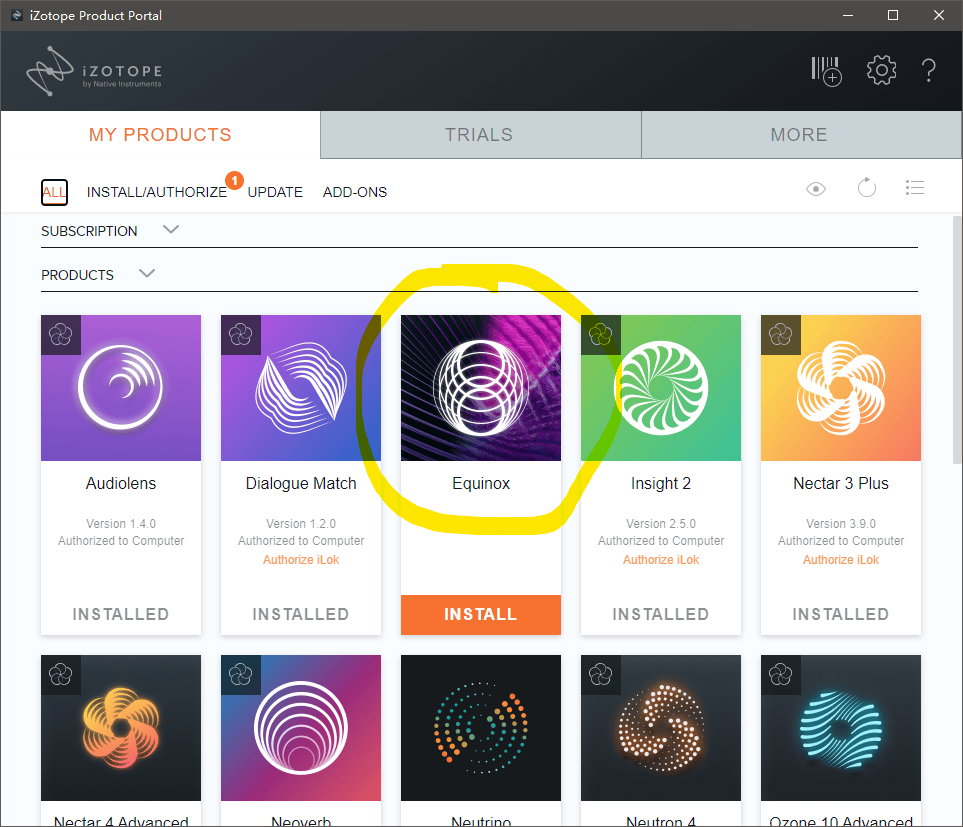Viewport: 963px width, 827px height.
Task: Select the Dialogue Match product artwork
Action: 301,388
